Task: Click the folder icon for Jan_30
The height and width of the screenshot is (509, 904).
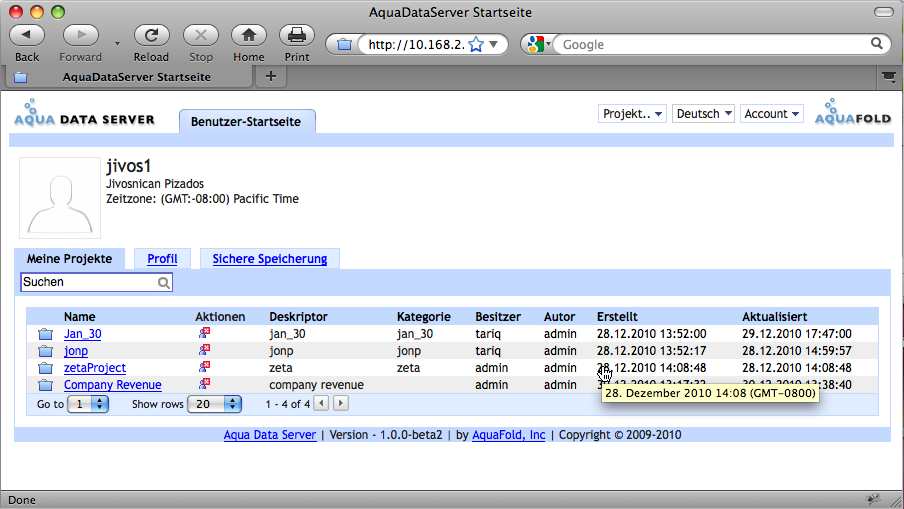Action: pyautogui.click(x=46, y=334)
